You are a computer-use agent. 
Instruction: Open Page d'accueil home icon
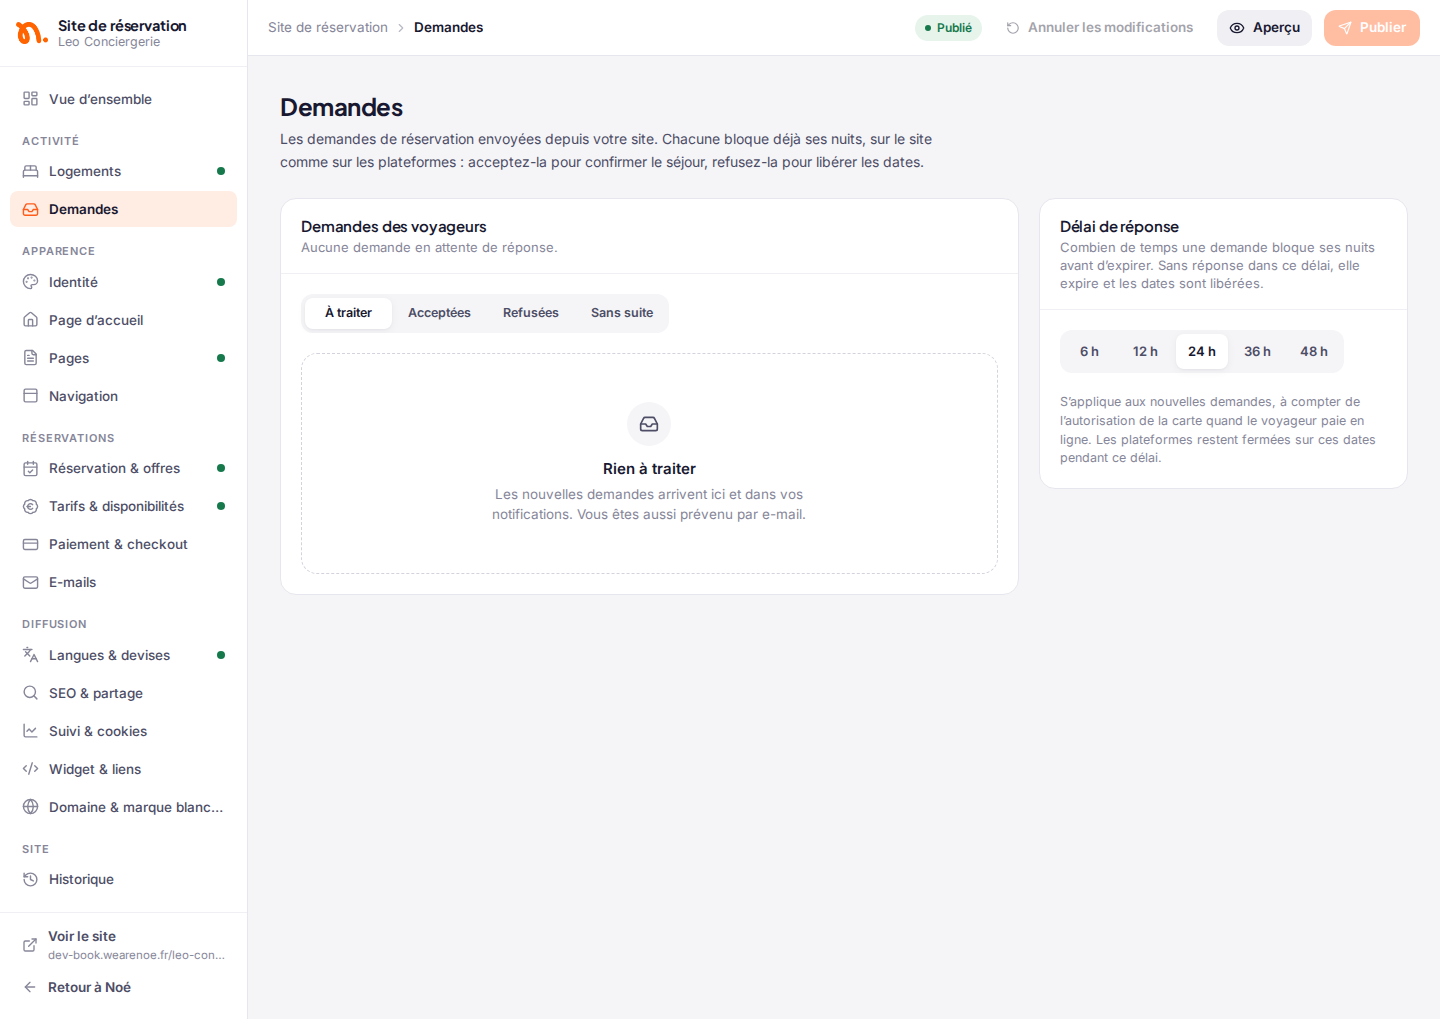(x=31, y=320)
